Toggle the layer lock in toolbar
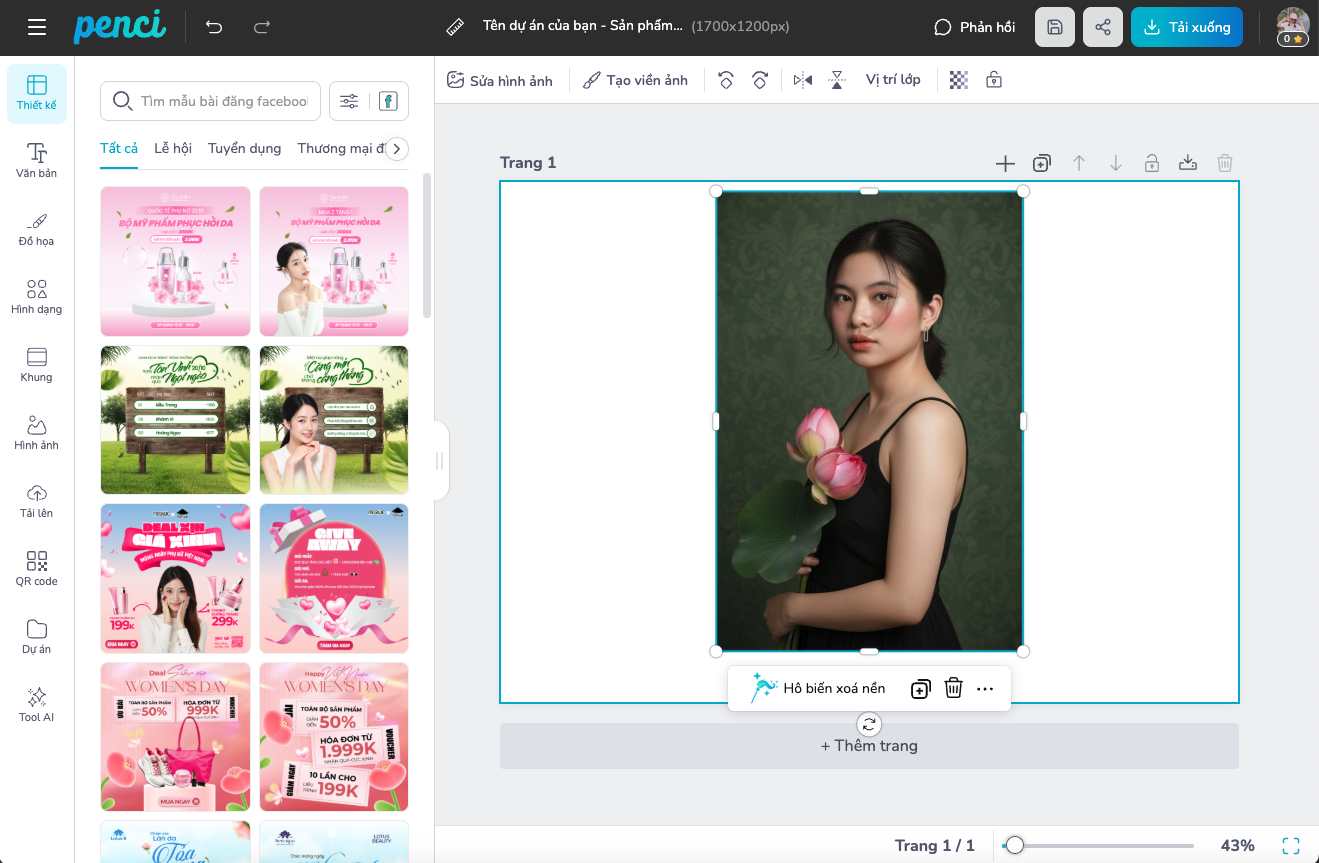The height and width of the screenshot is (863, 1319). pos(993,80)
